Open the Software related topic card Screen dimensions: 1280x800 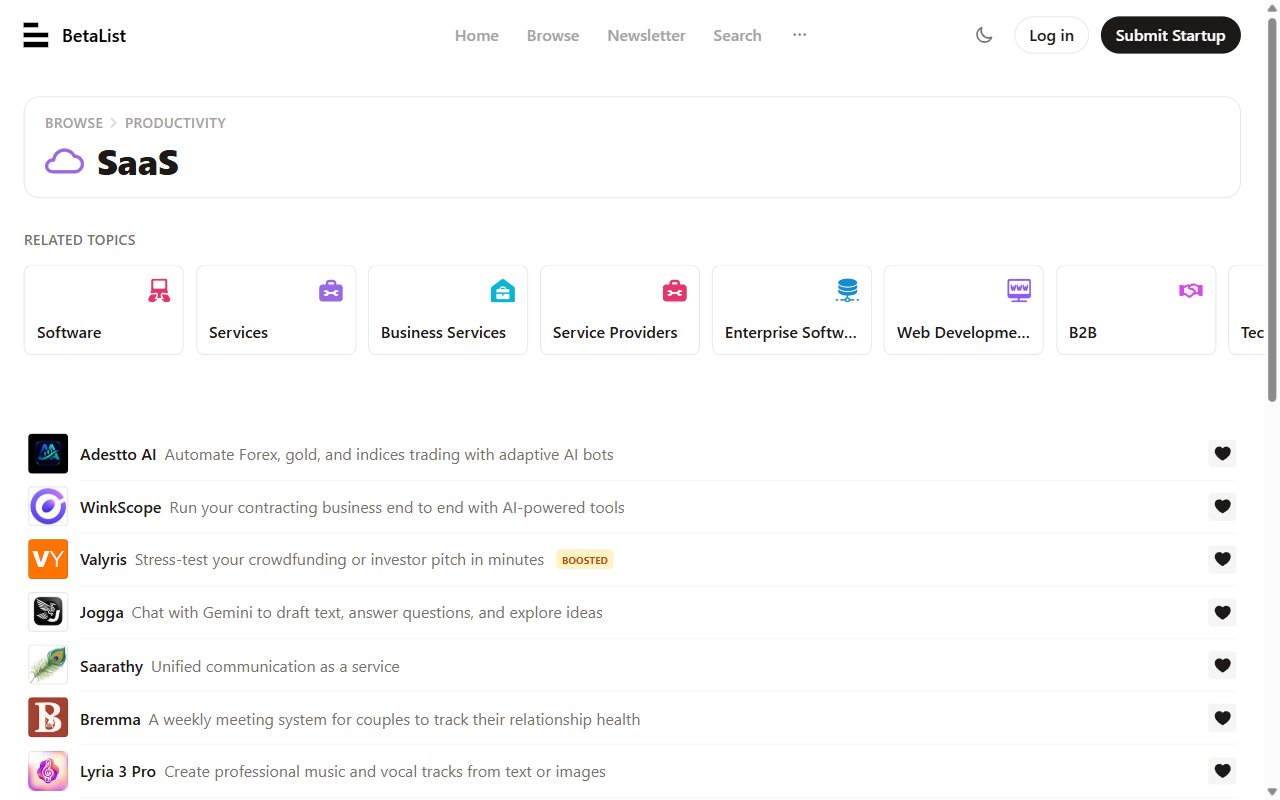point(104,310)
